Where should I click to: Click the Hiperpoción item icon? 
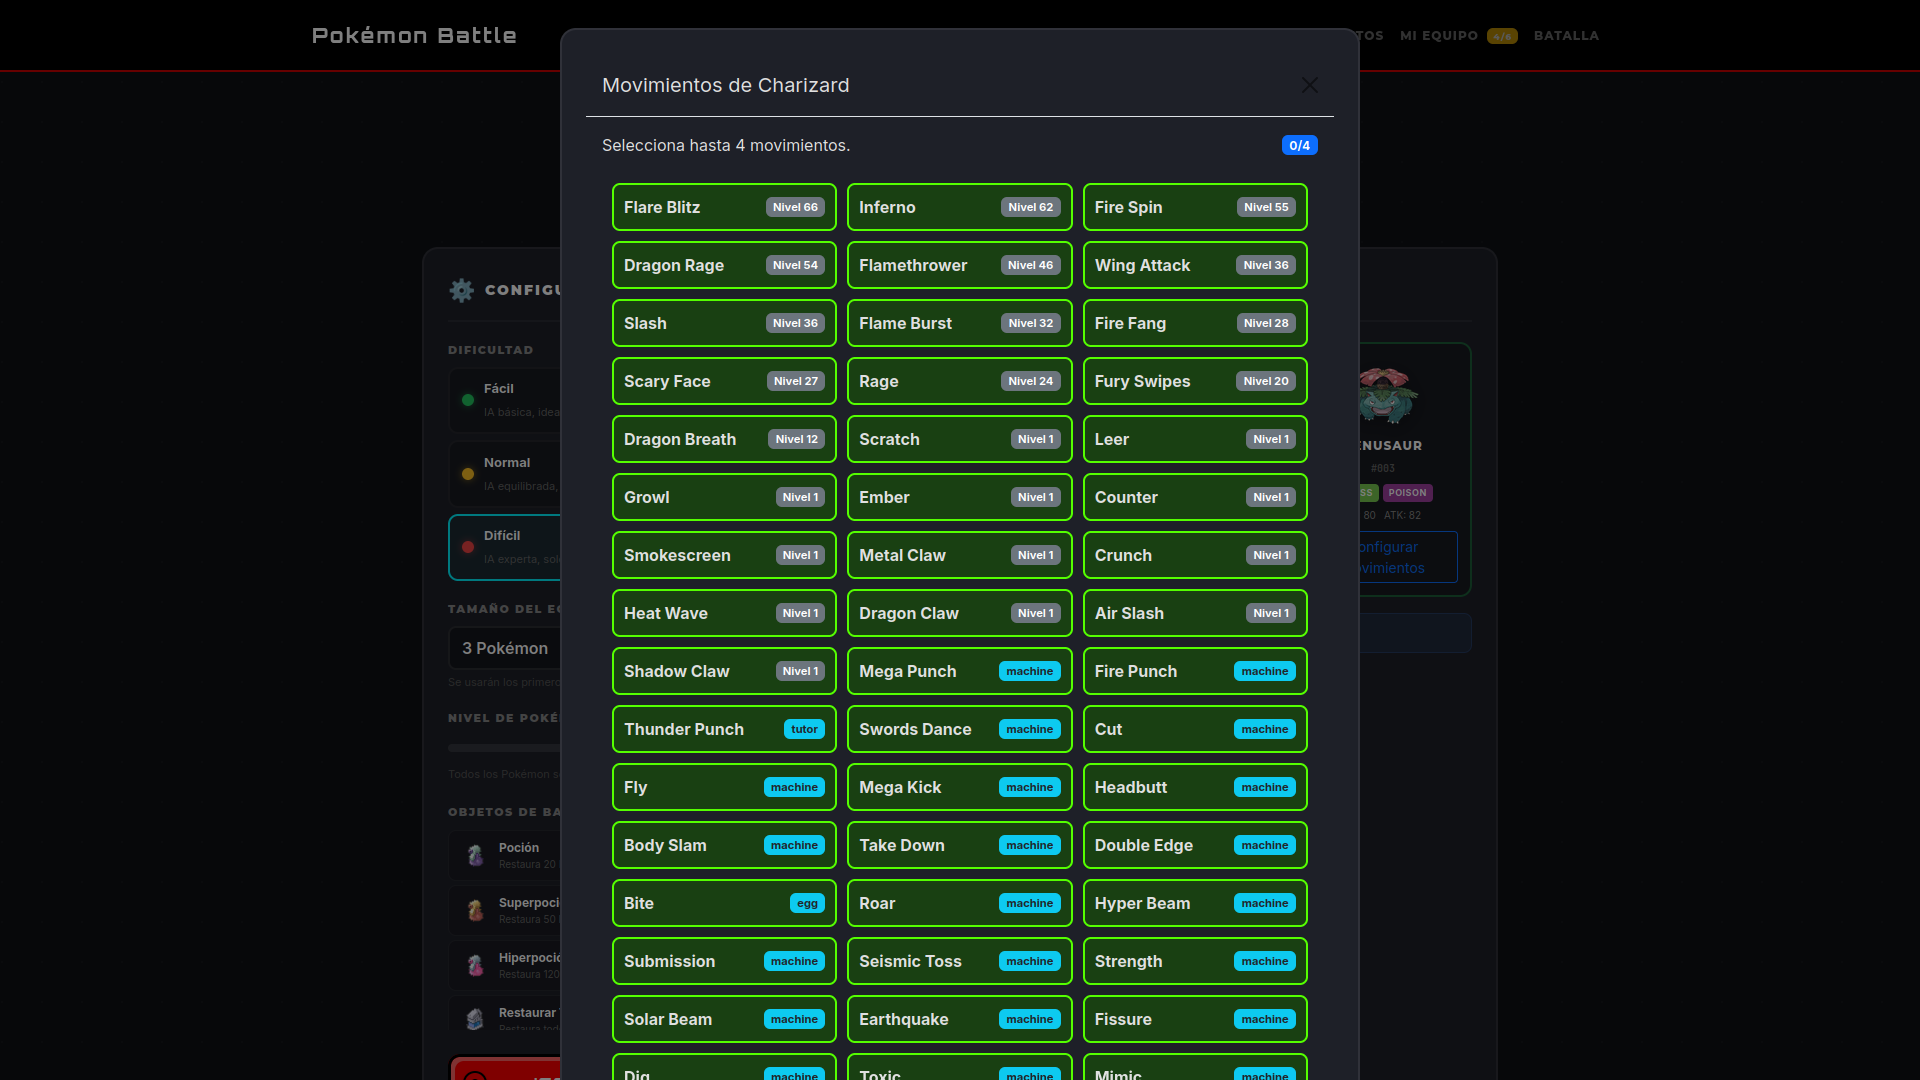tap(475, 965)
